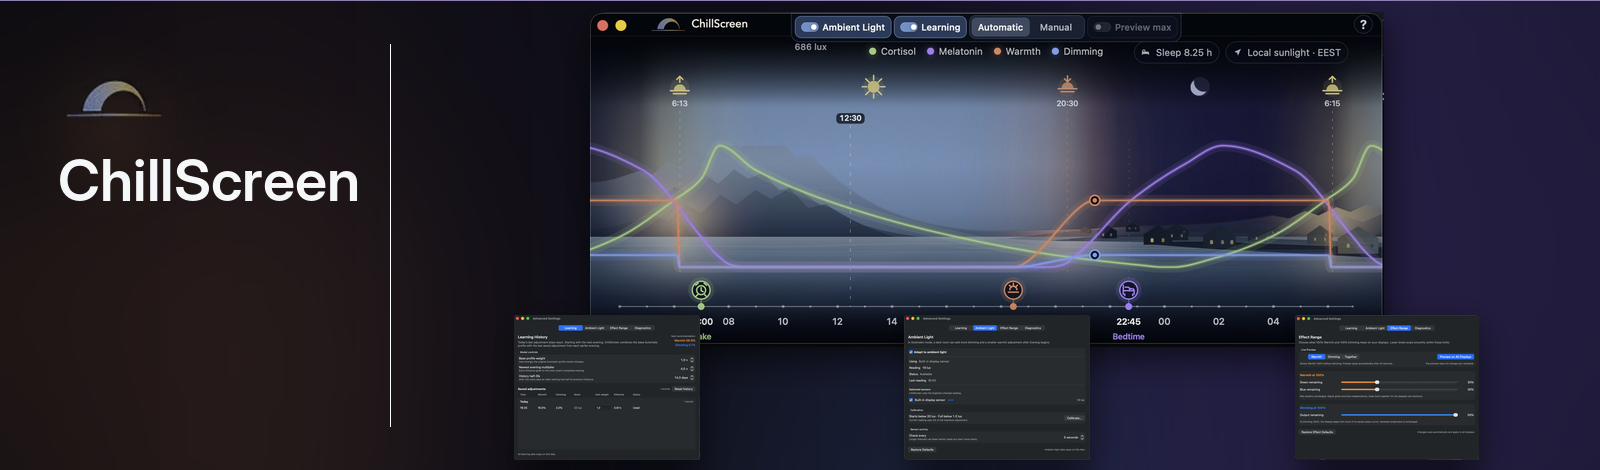Click the sunrise icon at 6:13

[x=680, y=84]
